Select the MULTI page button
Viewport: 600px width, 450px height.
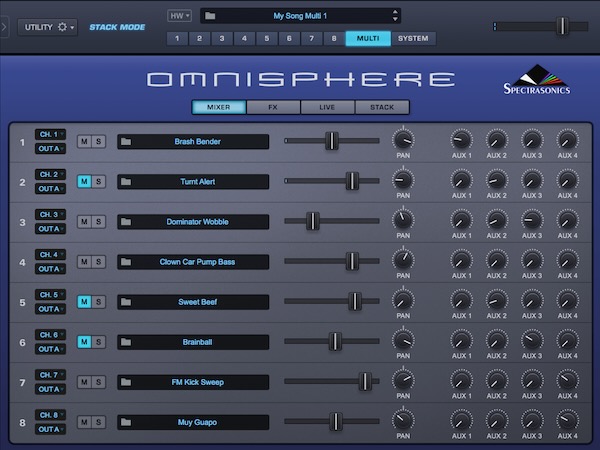(x=368, y=39)
